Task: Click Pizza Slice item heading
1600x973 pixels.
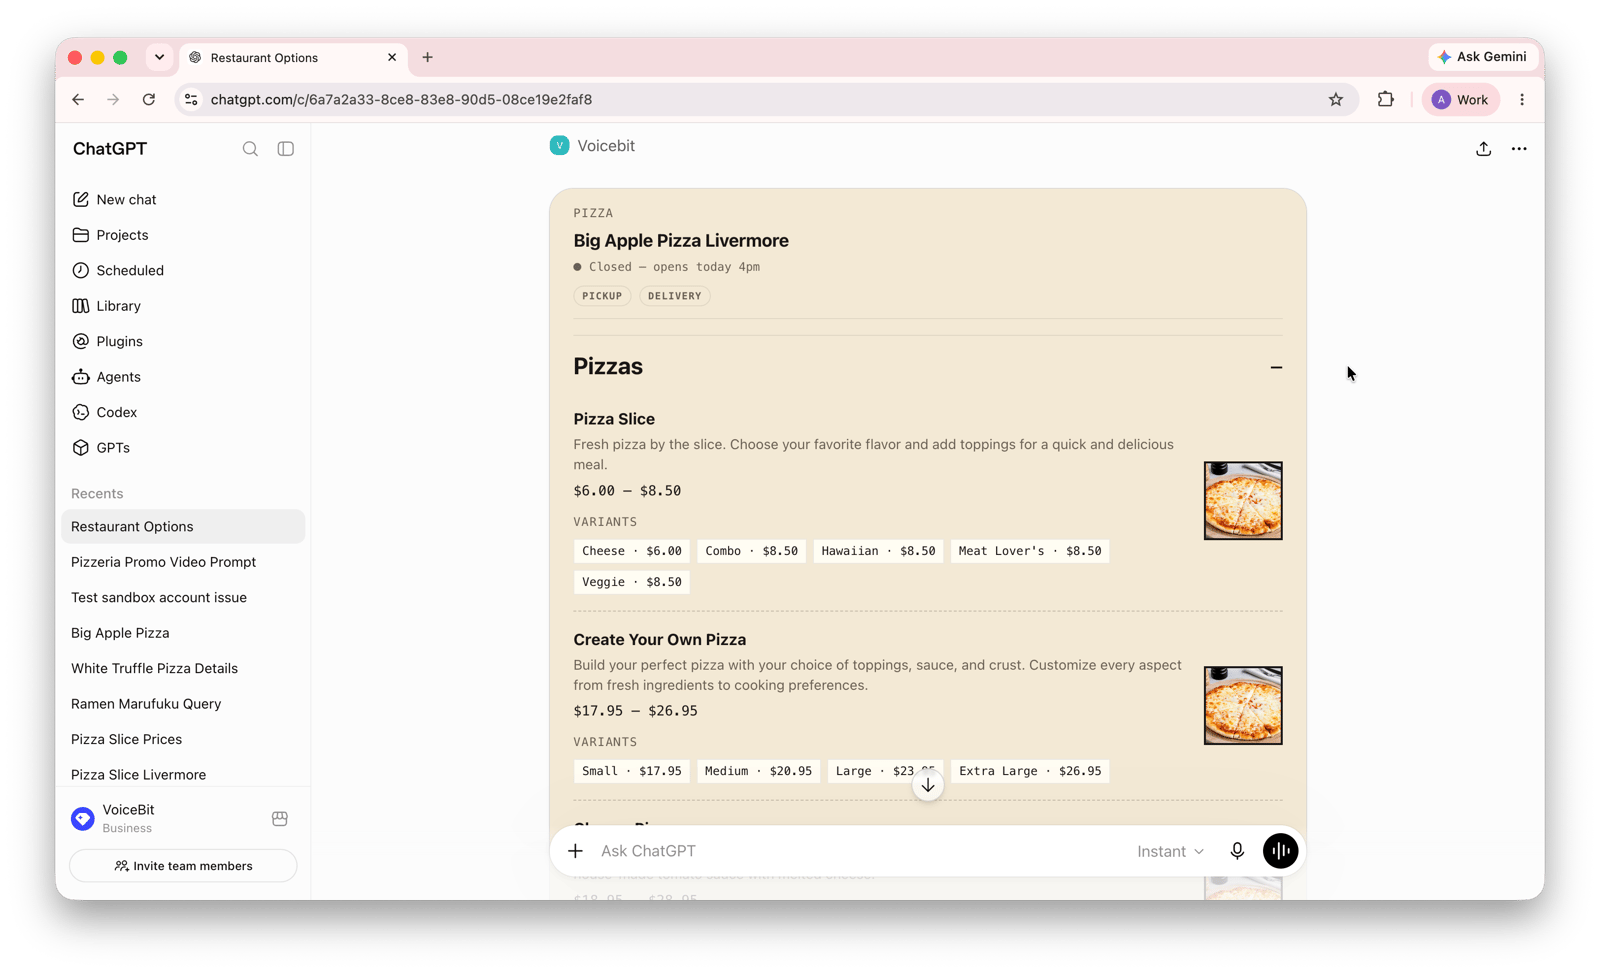Action: 614,419
